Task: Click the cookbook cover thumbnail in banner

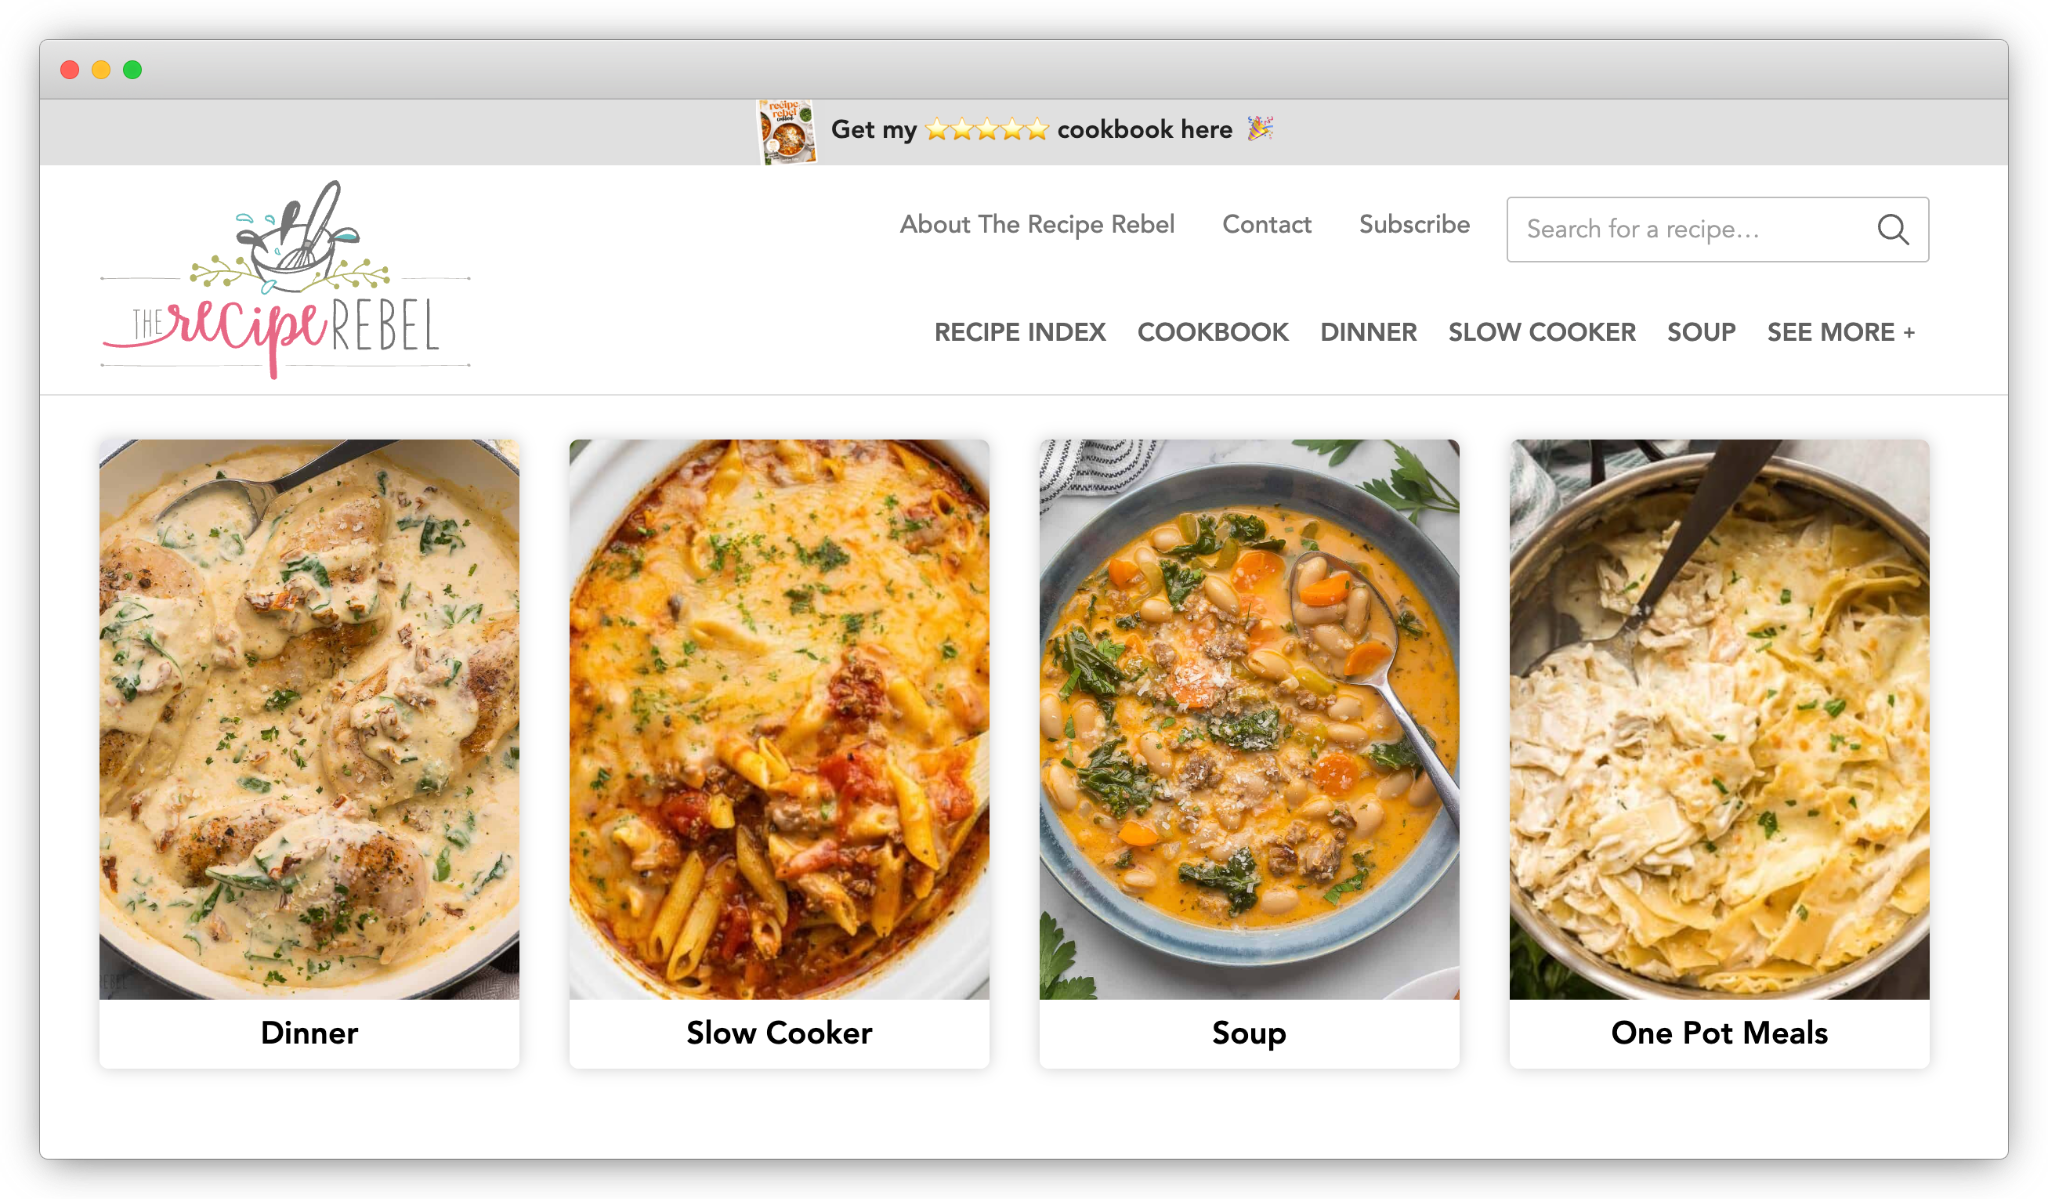Action: (x=786, y=131)
